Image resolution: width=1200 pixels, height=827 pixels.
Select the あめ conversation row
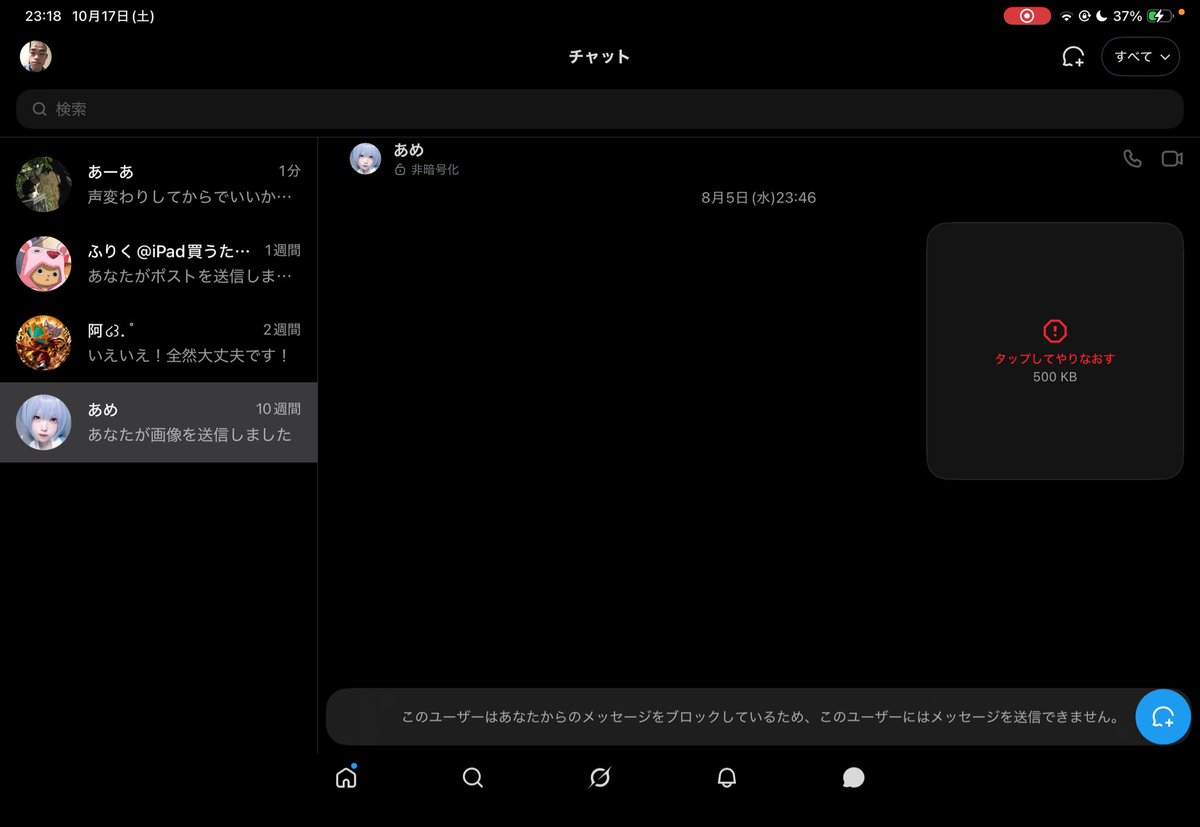[158, 422]
